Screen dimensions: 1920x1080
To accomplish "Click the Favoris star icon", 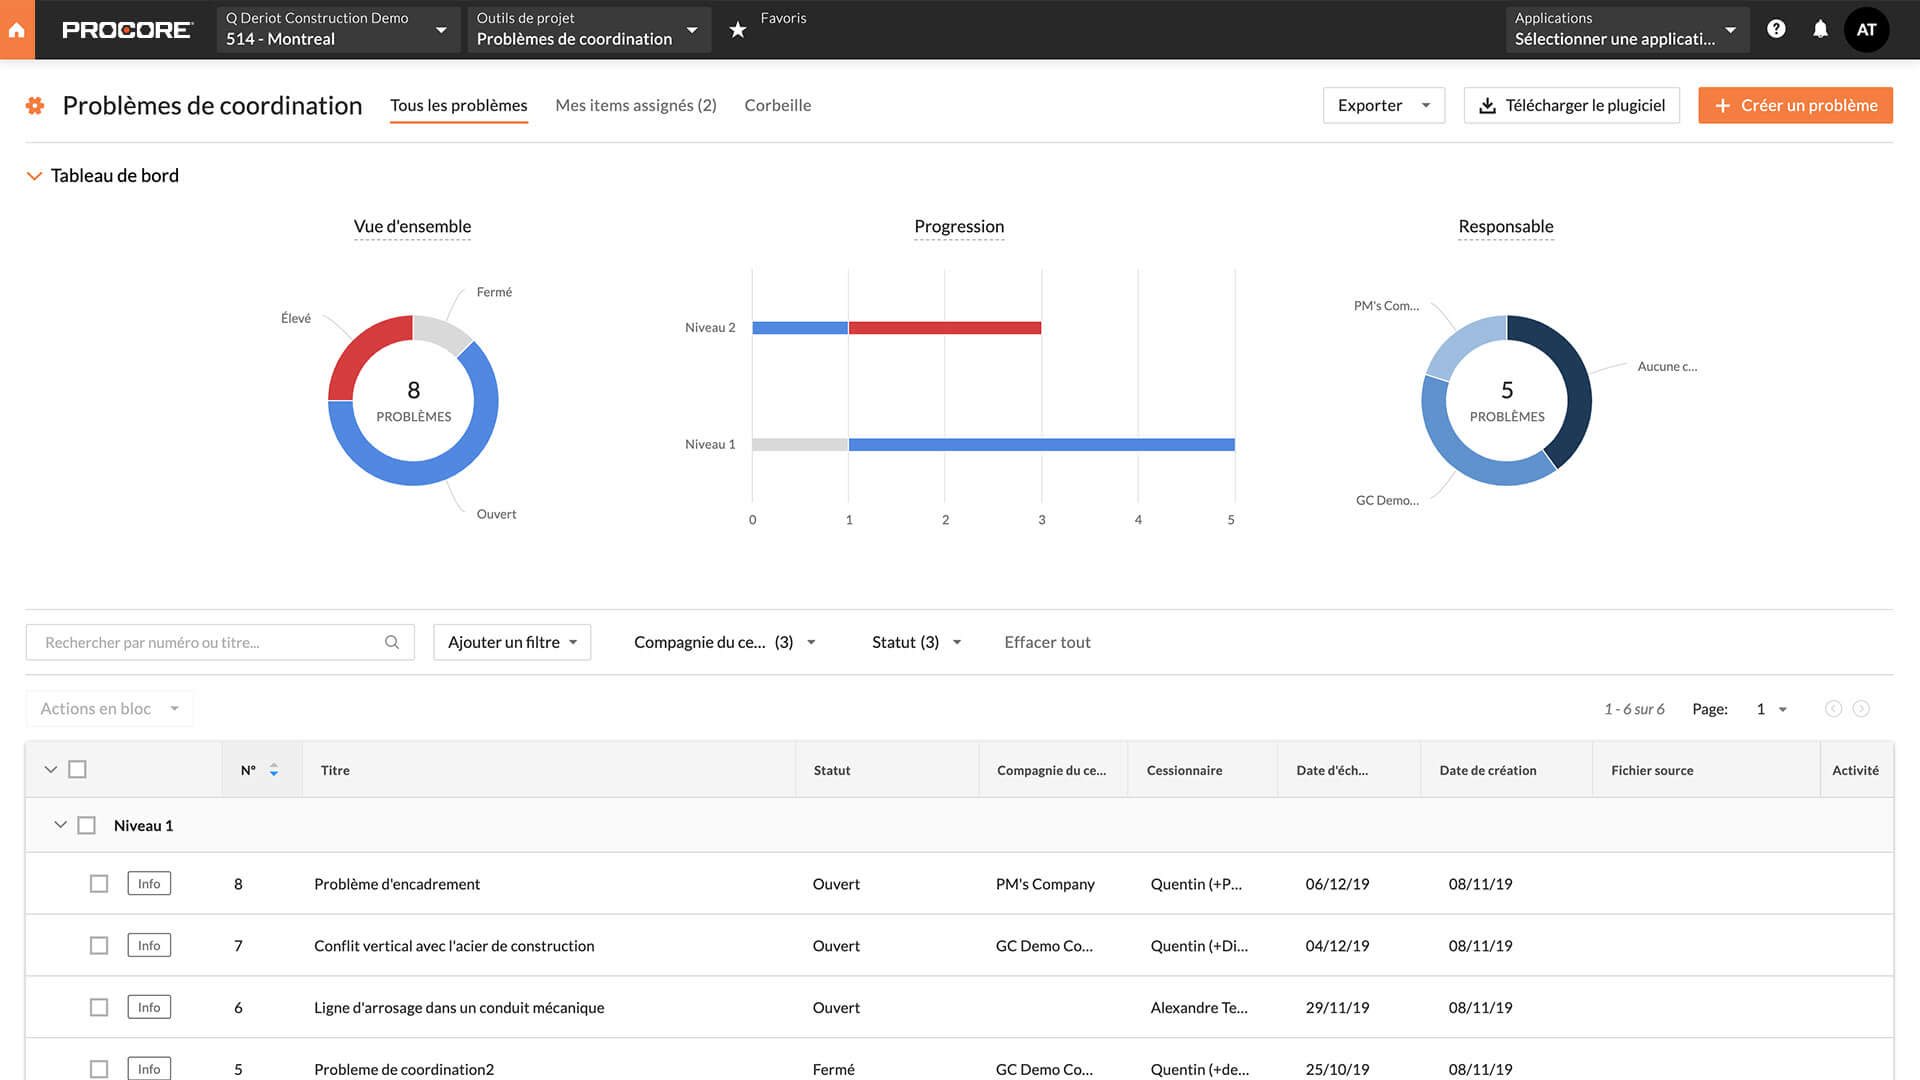I will (x=738, y=30).
